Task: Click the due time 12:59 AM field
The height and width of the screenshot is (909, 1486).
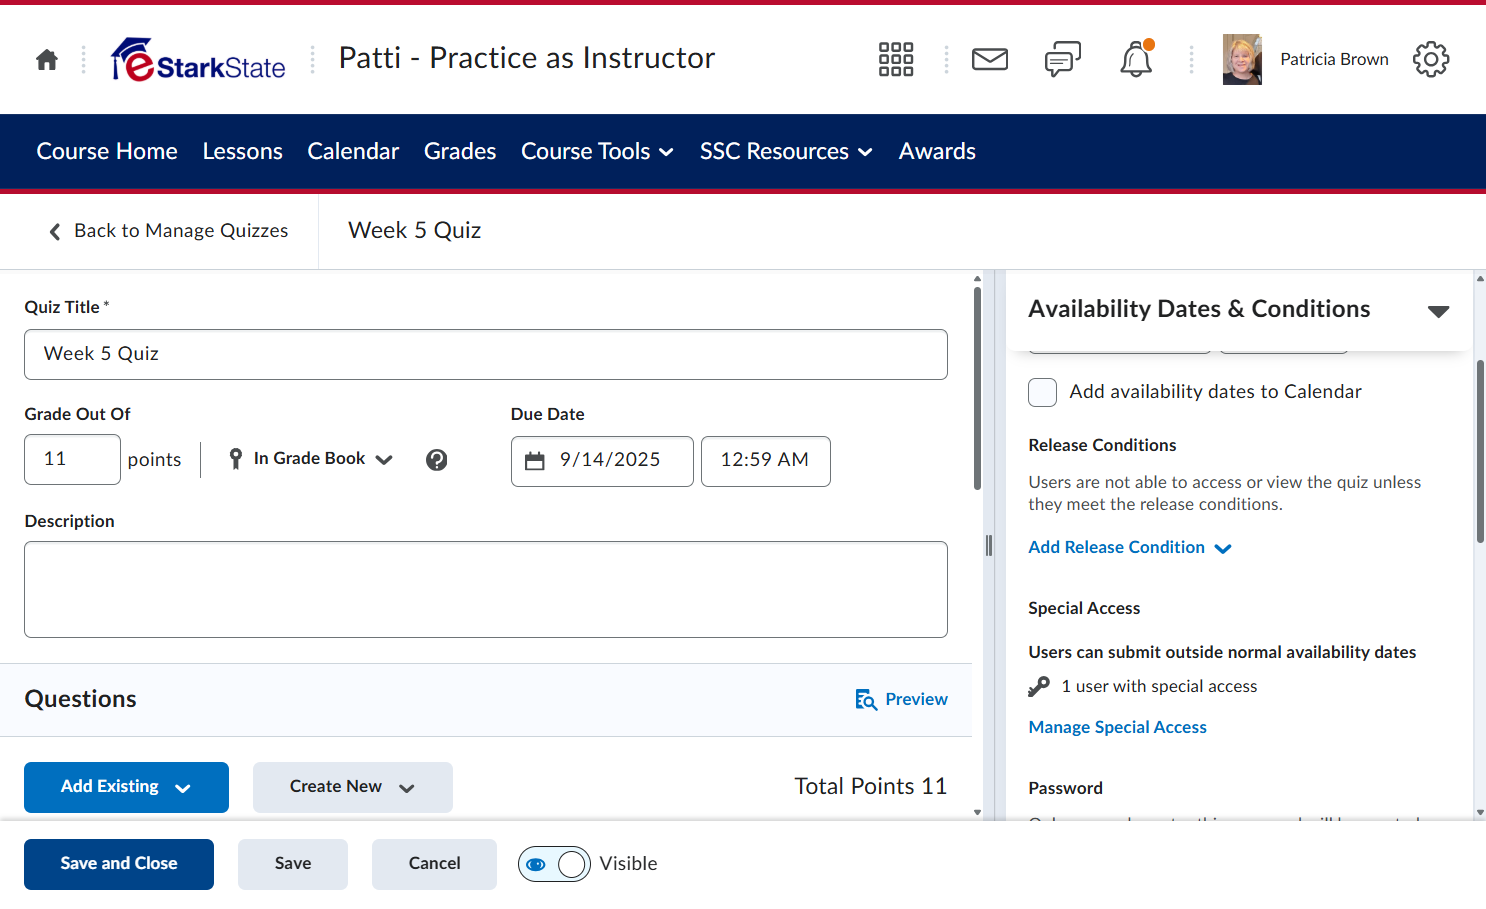Action: click(x=766, y=461)
